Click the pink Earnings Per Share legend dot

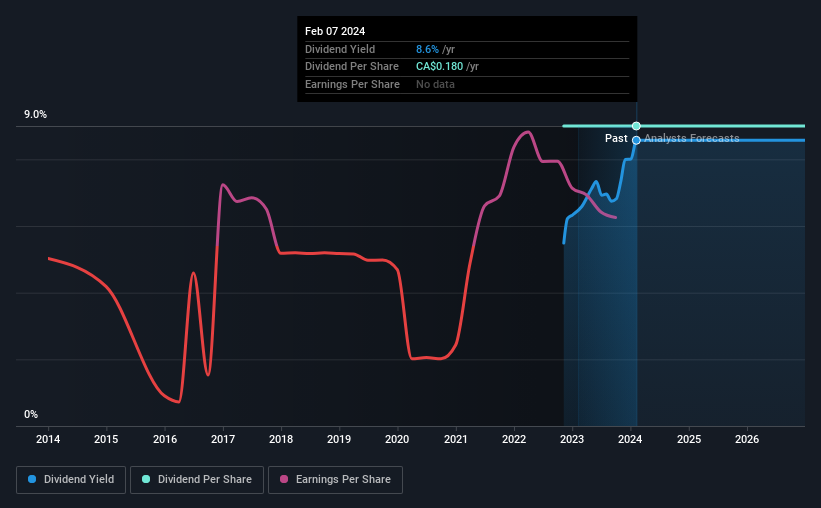pos(284,479)
